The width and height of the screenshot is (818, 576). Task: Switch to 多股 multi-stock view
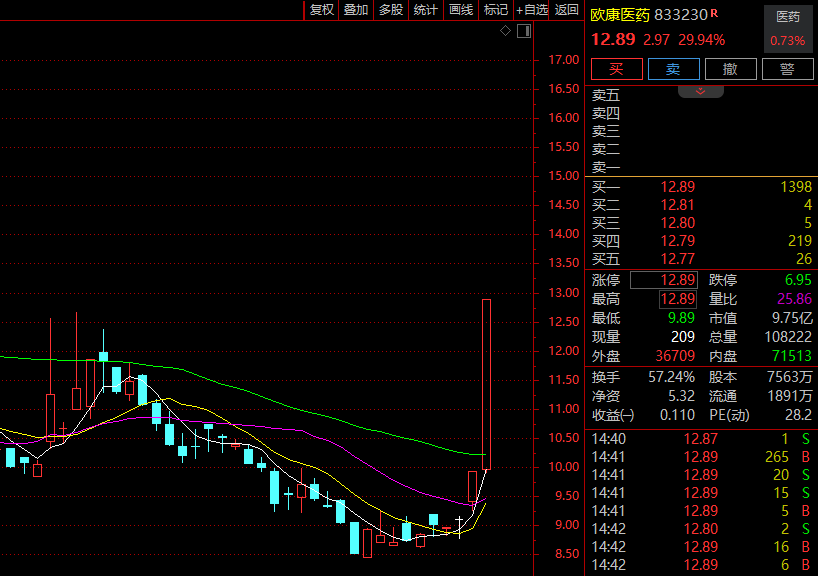pos(390,10)
